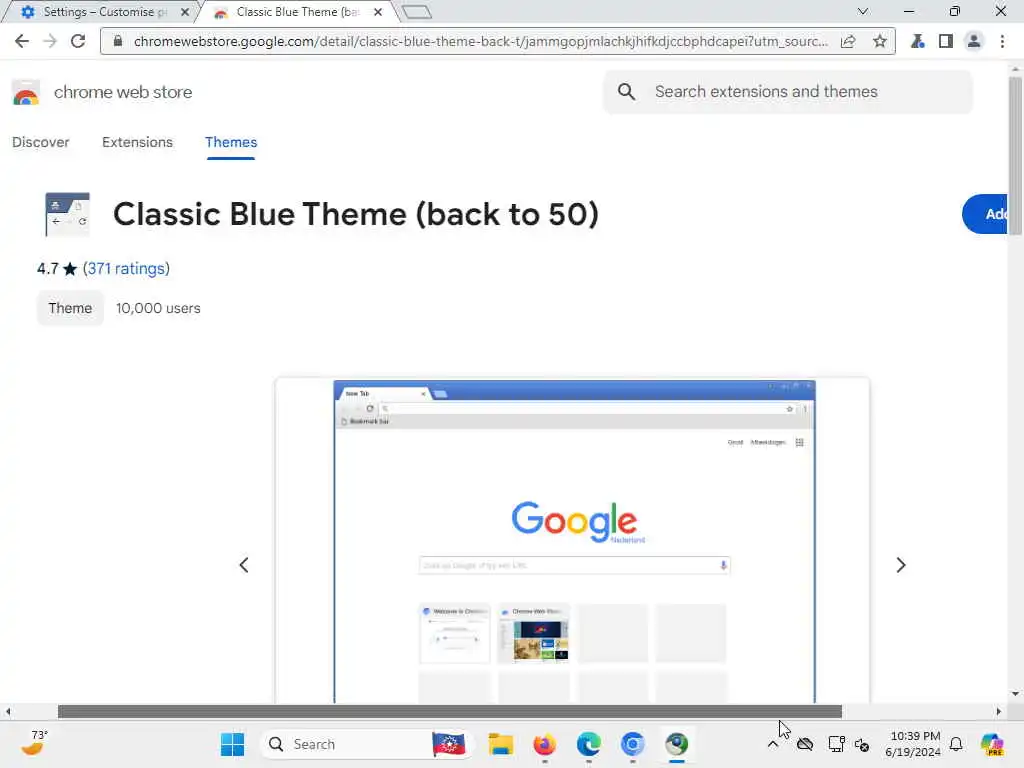Viewport: 1024px width, 768px height.
Task: Launch Microsoft Edge from the taskbar
Action: (588, 744)
